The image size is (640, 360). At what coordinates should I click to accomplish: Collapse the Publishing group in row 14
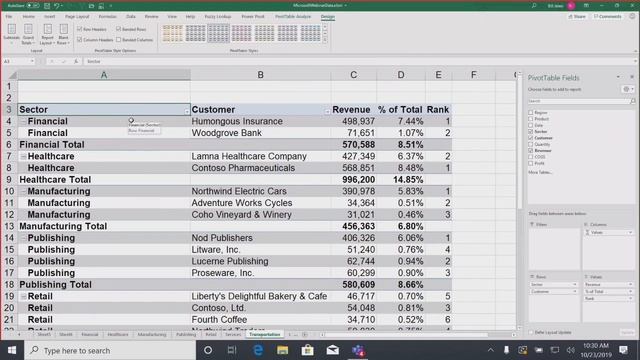(23, 238)
